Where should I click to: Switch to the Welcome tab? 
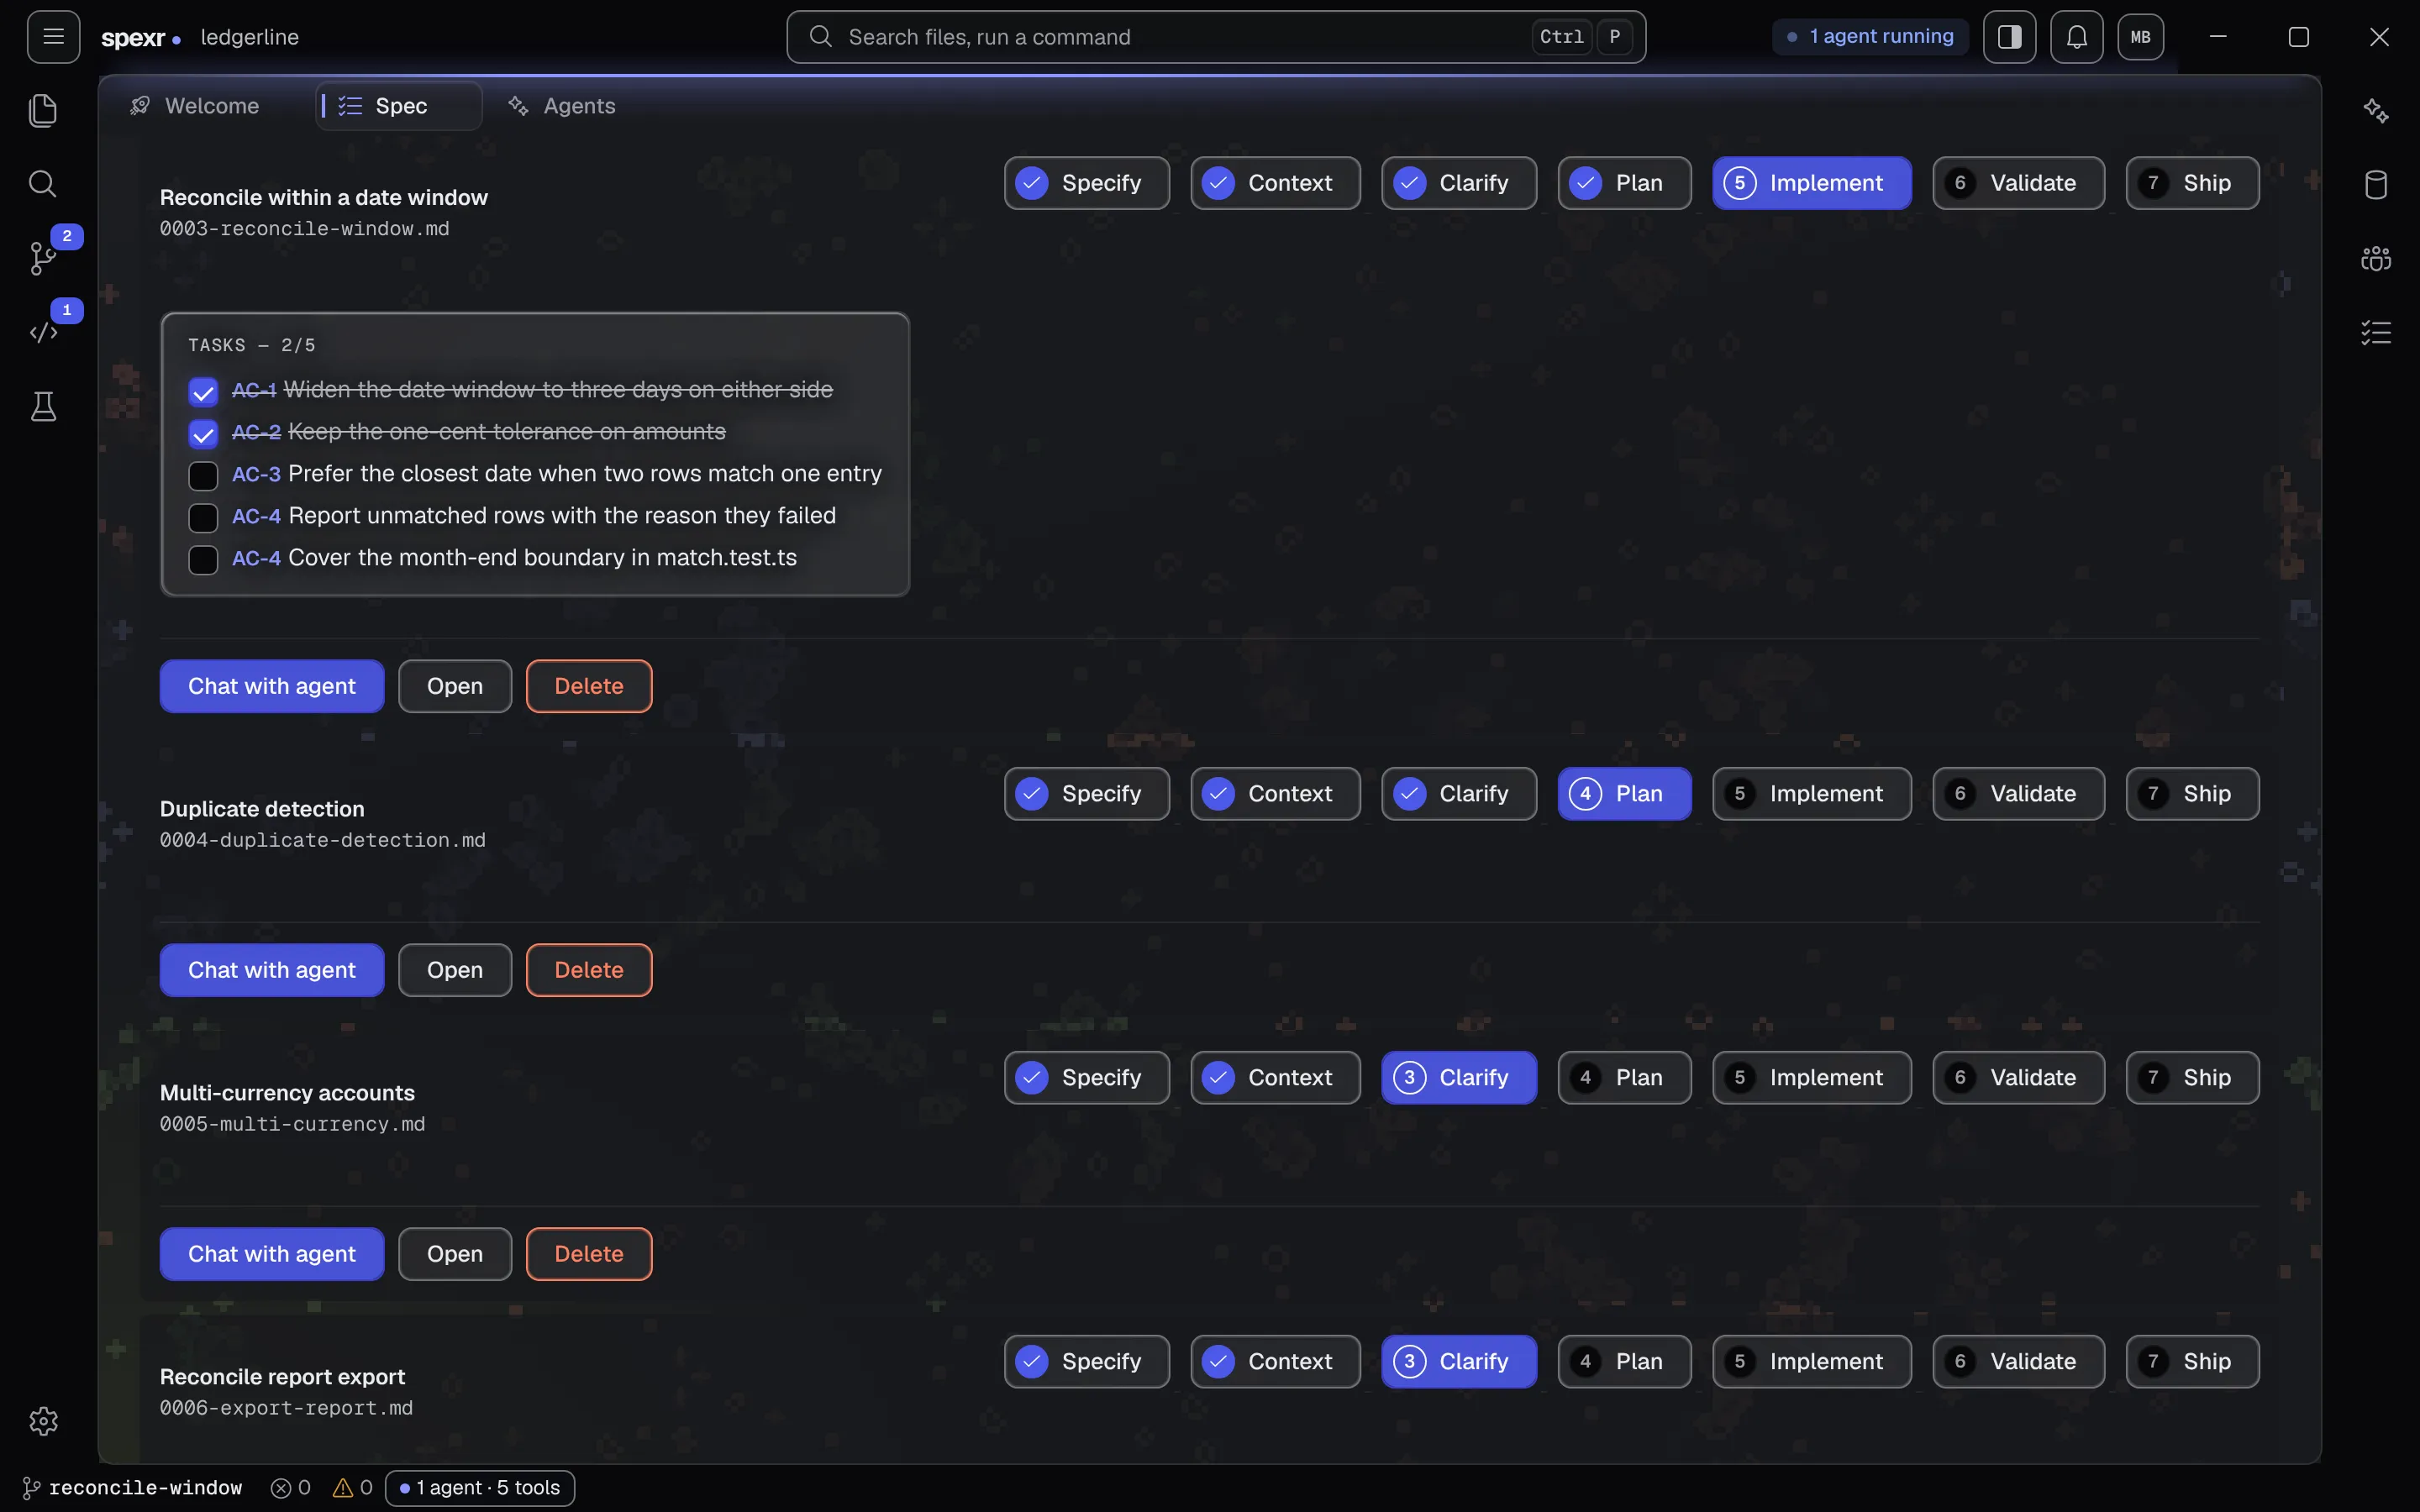point(196,106)
